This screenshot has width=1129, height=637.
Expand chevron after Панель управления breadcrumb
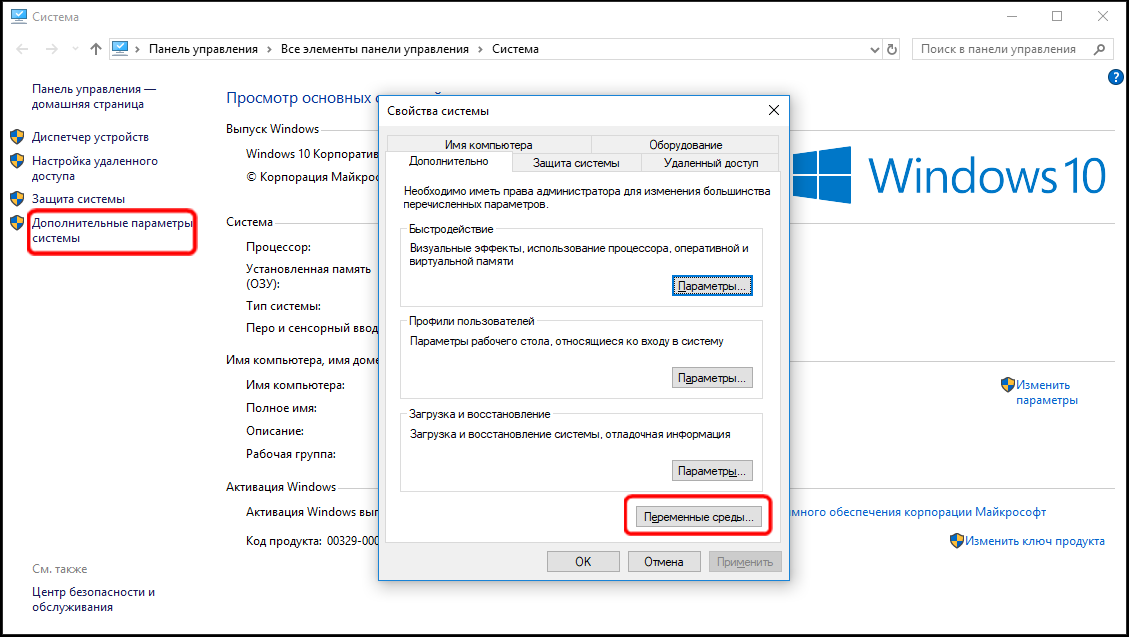pyautogui.click(x=269, y=49)
